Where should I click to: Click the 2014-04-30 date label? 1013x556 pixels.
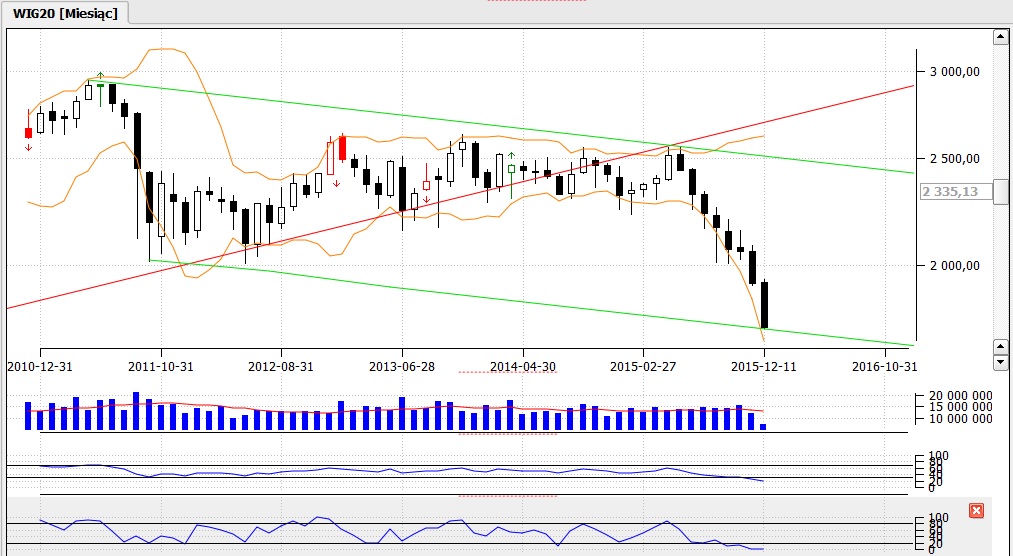tap(523, 367)
